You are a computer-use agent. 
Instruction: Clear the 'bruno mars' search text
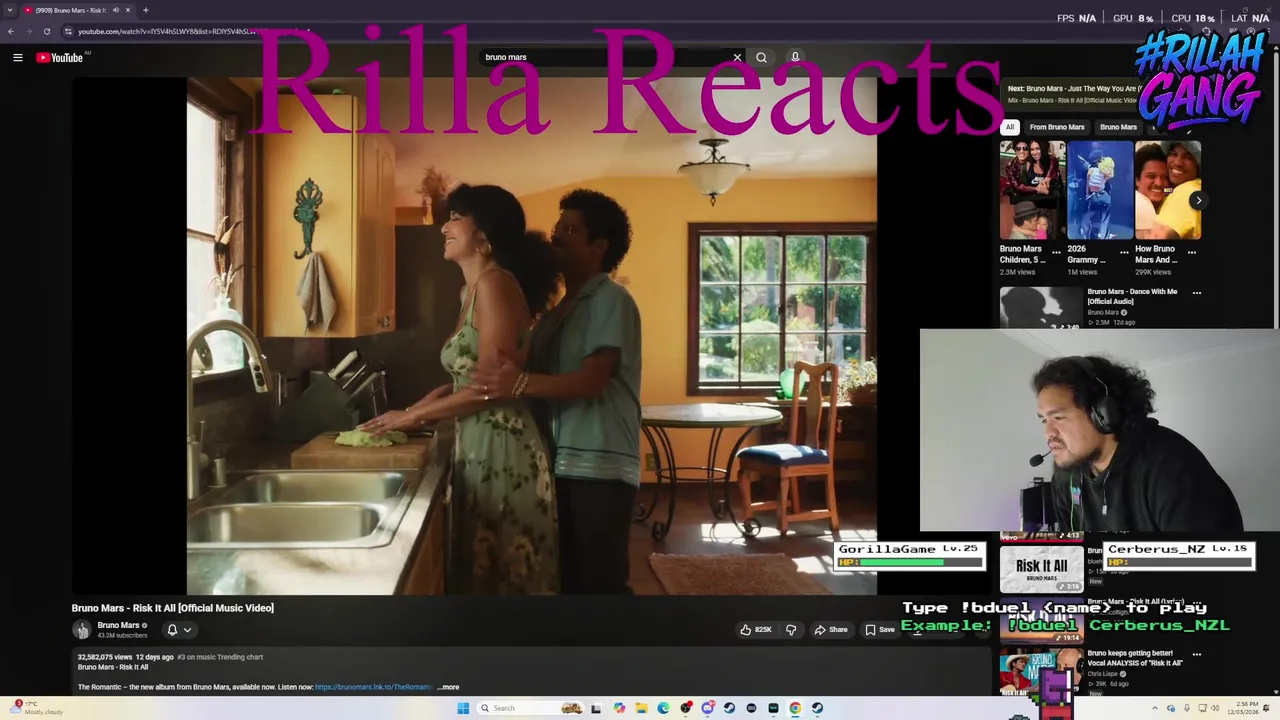(738, 57)
